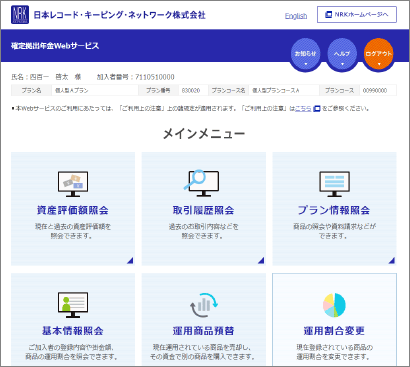
Task: Open the 運用割合変更 title link
Action: point(334,331)
